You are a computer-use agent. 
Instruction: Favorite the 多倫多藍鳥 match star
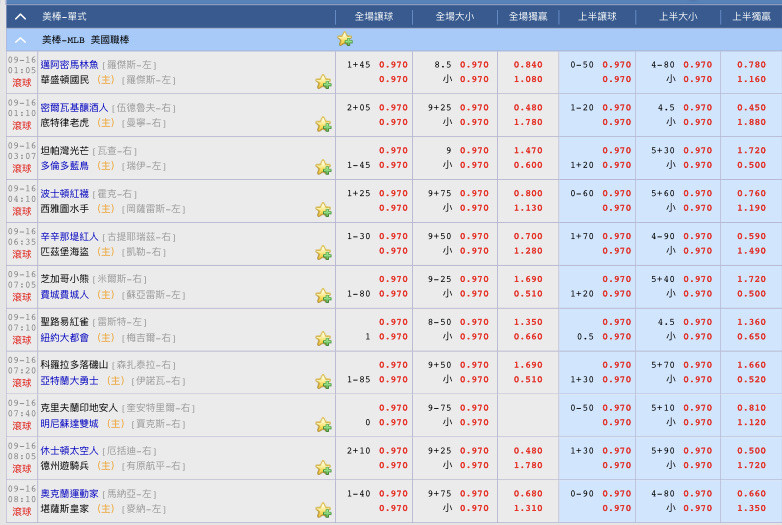(323, 167)
